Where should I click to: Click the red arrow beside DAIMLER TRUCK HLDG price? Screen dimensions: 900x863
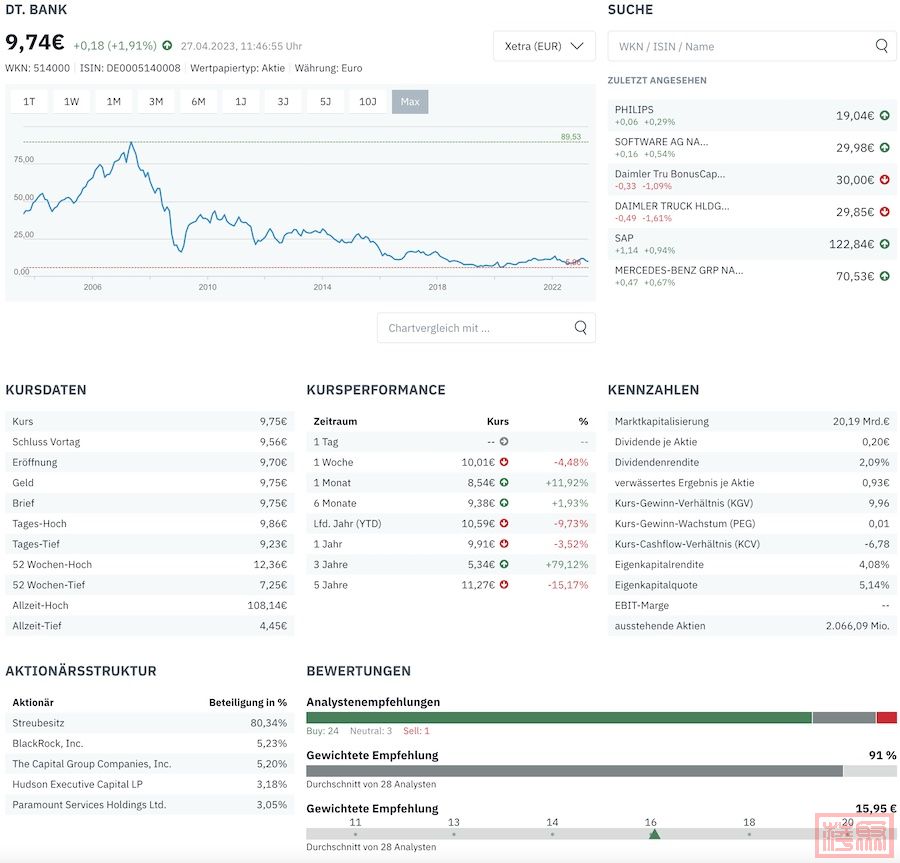click(x=885, y=212)
